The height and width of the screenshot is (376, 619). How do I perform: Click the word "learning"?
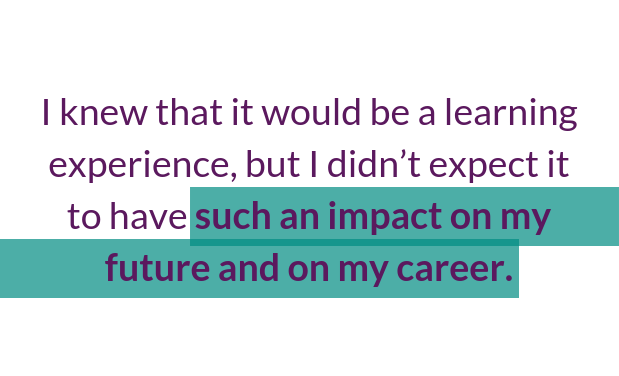(x=511, y=114)
